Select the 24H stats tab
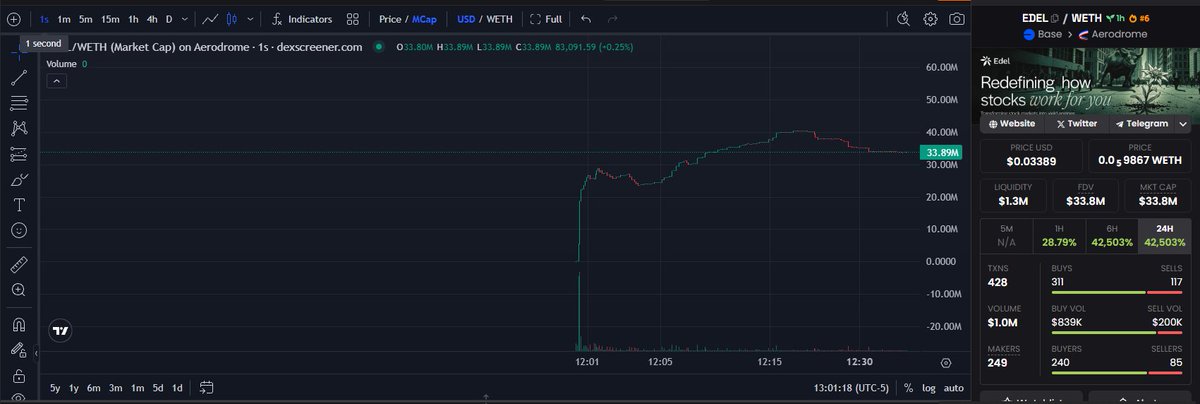1200x404 pixels. tap(1165, 236)
